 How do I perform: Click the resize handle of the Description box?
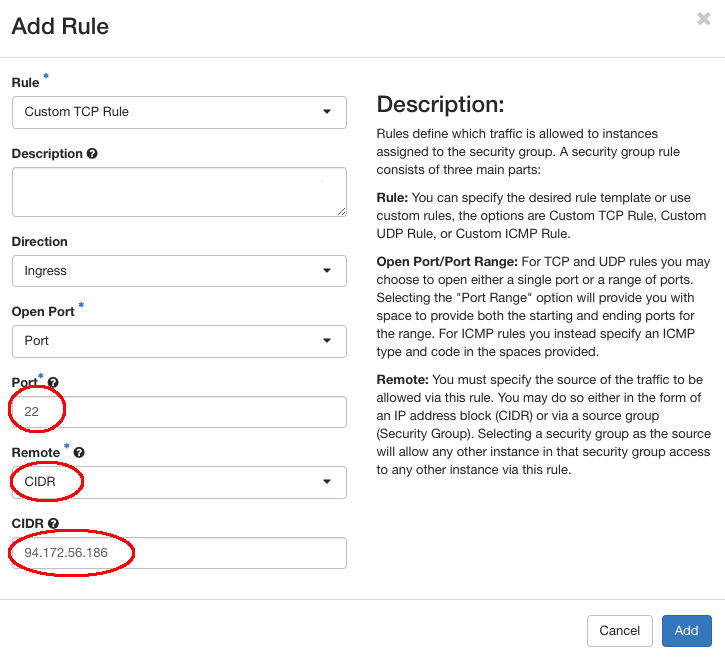click(341, 211)
